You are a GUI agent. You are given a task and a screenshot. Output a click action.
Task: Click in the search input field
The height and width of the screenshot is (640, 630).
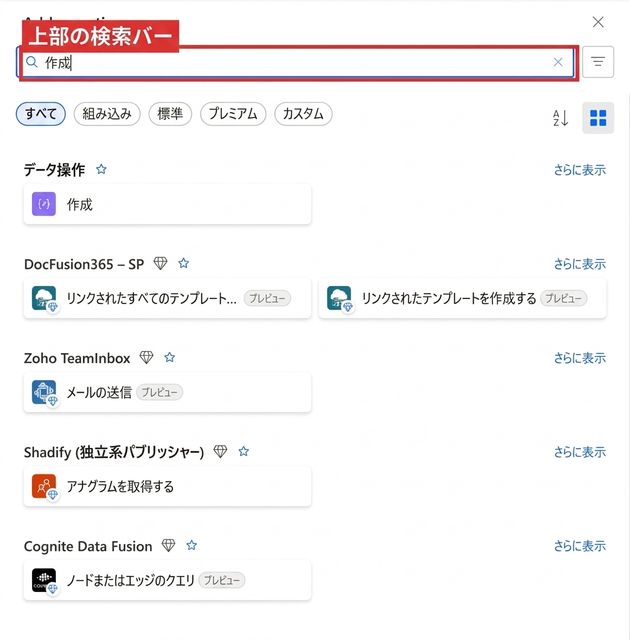click(x=297, y=62)
